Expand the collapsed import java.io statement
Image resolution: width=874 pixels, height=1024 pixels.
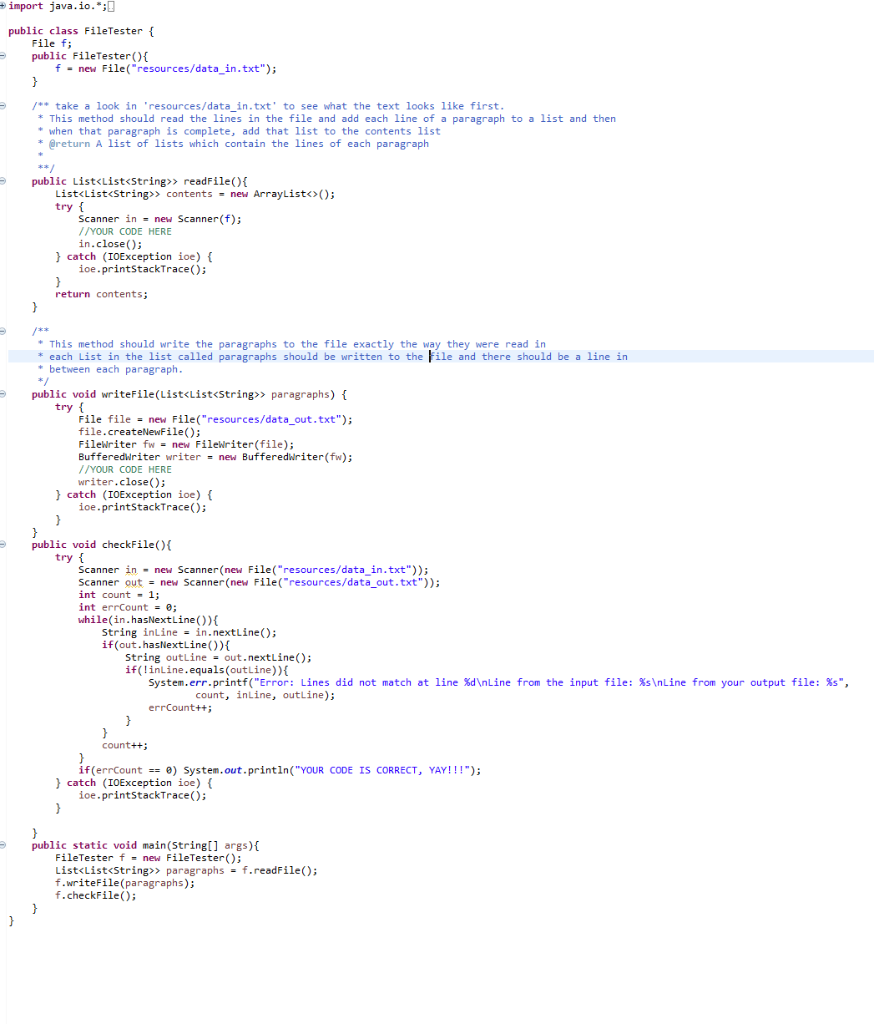[5, 6]
